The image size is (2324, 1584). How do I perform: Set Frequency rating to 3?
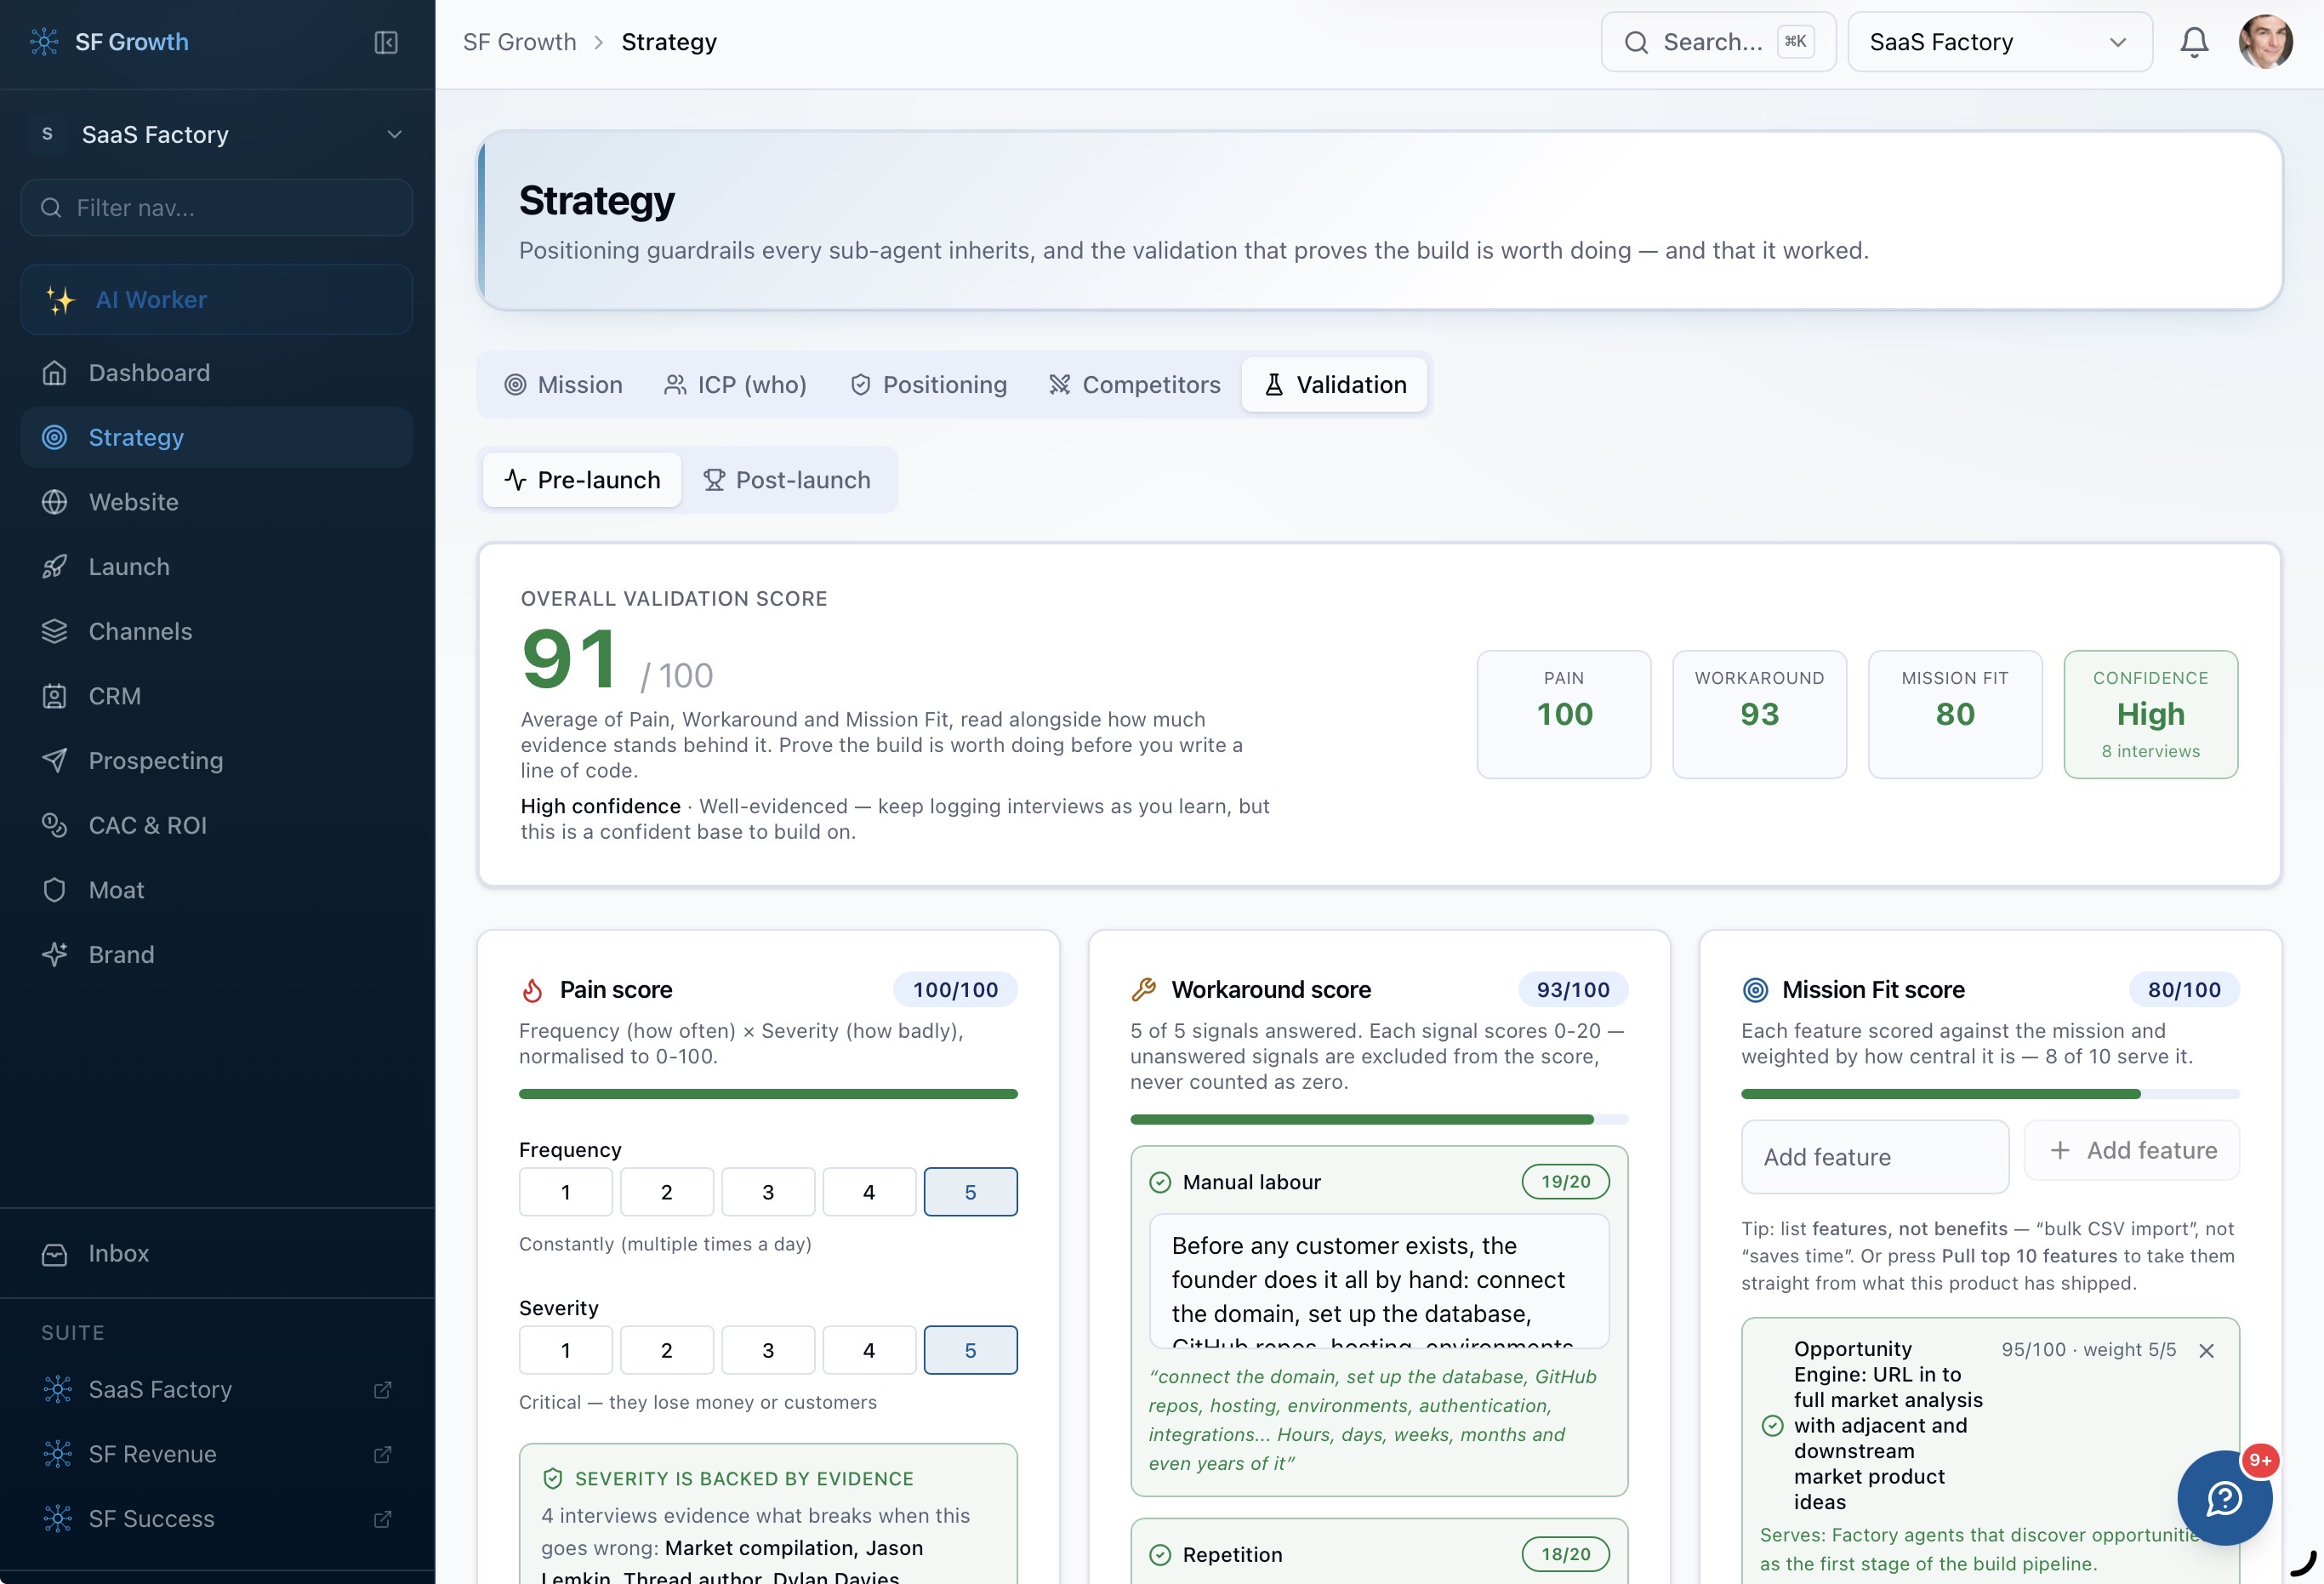pyautogui.click(x=768, y=1192)
